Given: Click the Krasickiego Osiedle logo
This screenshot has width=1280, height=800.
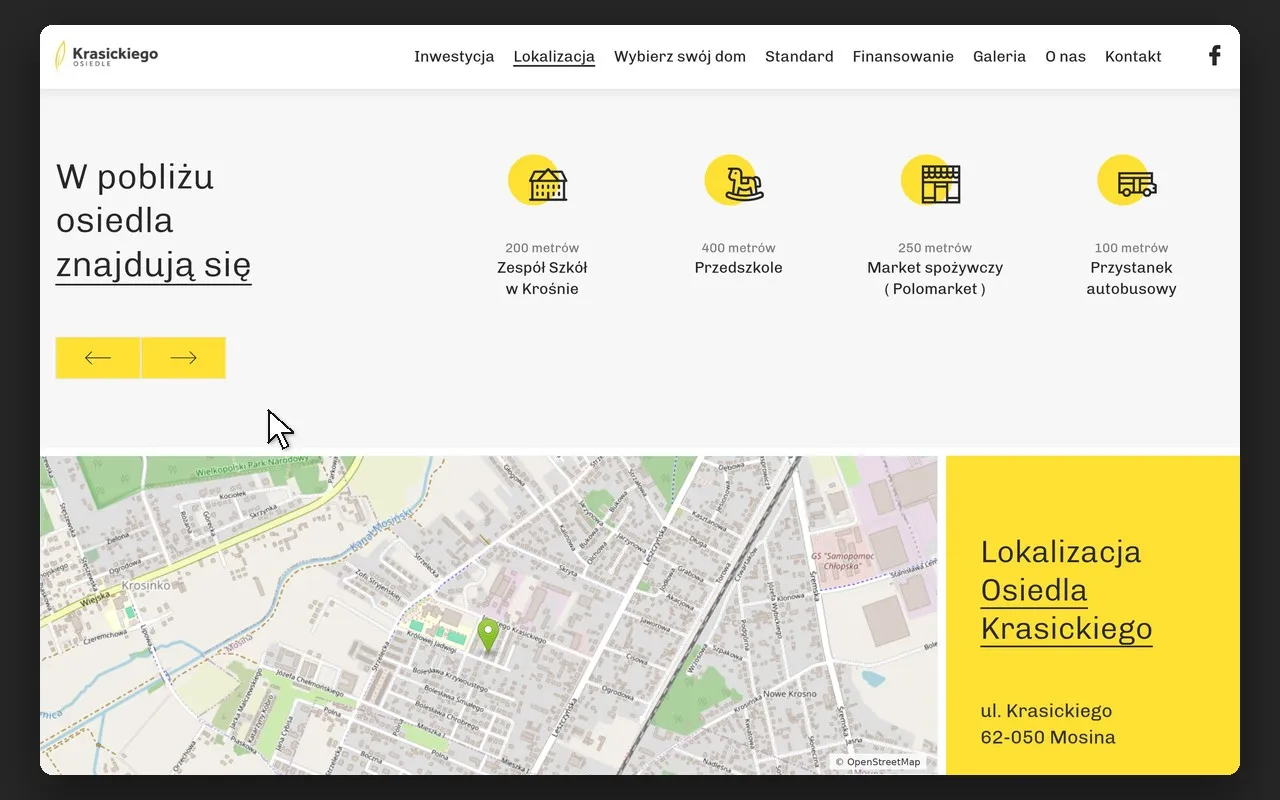Looking at the screenshot, I should tap(106, 55).
